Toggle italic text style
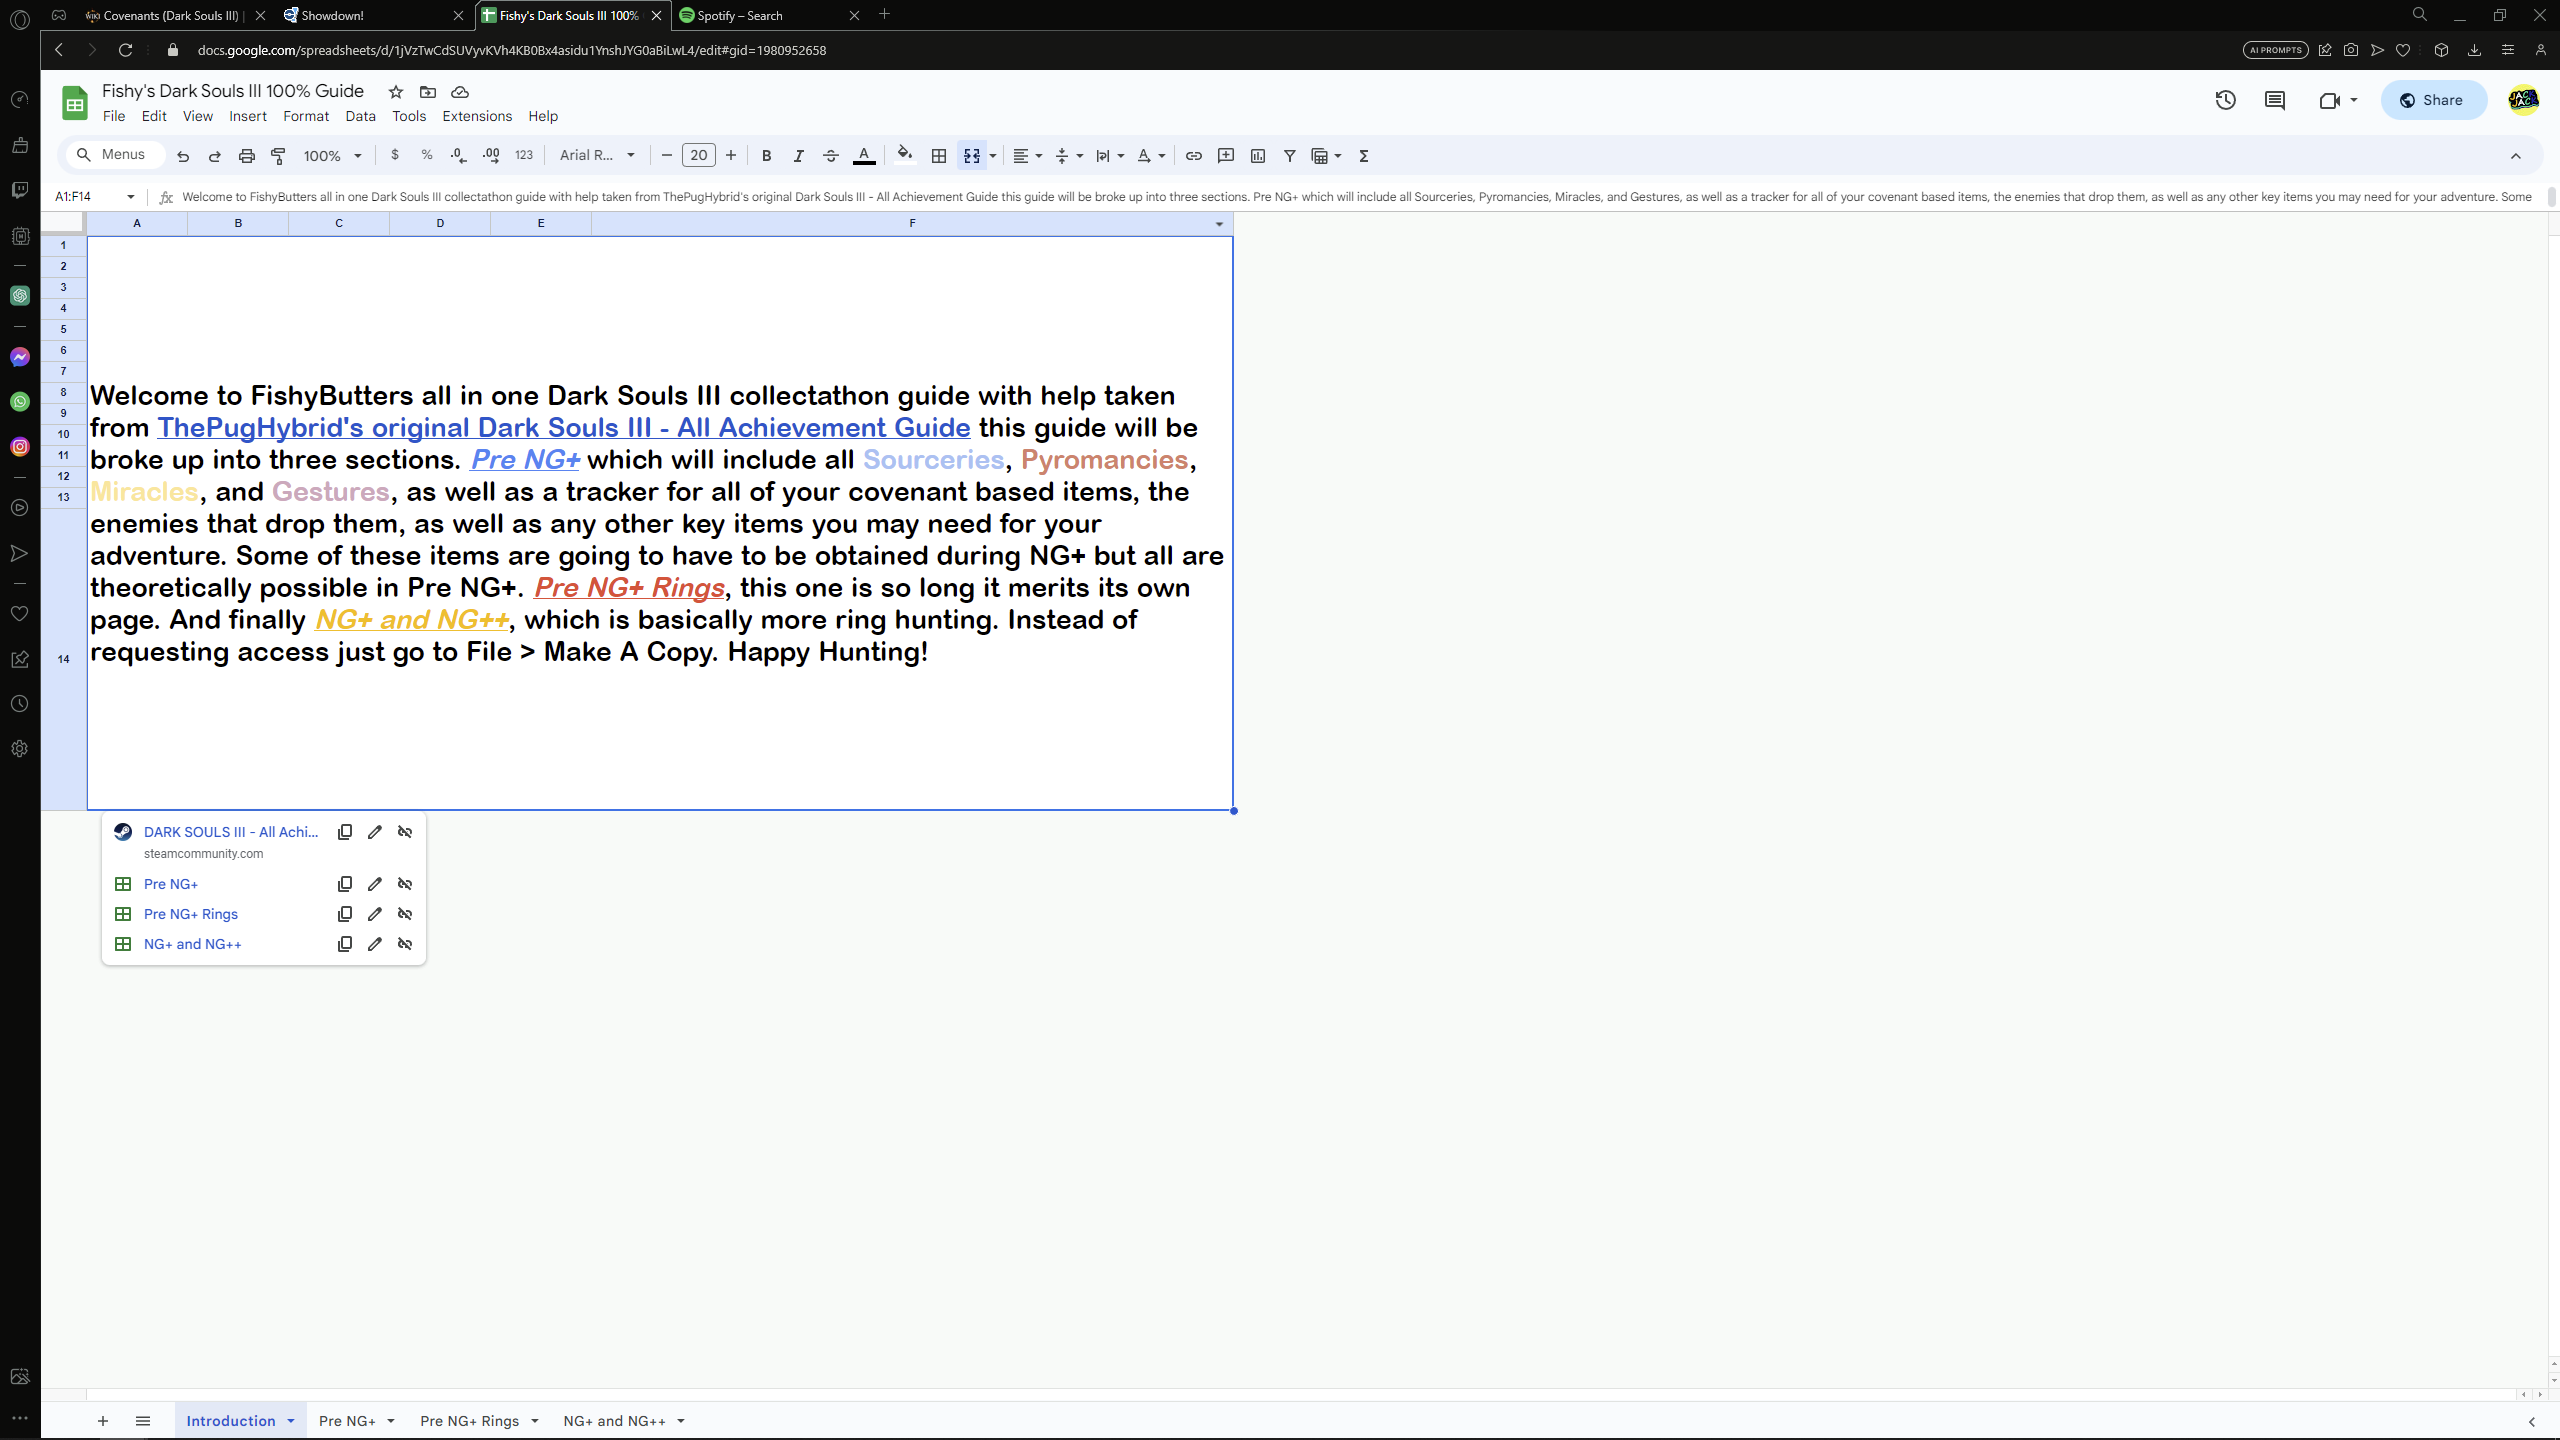Image resolution: width=2560 pixels, height=1440 pixels. (798, 156)
